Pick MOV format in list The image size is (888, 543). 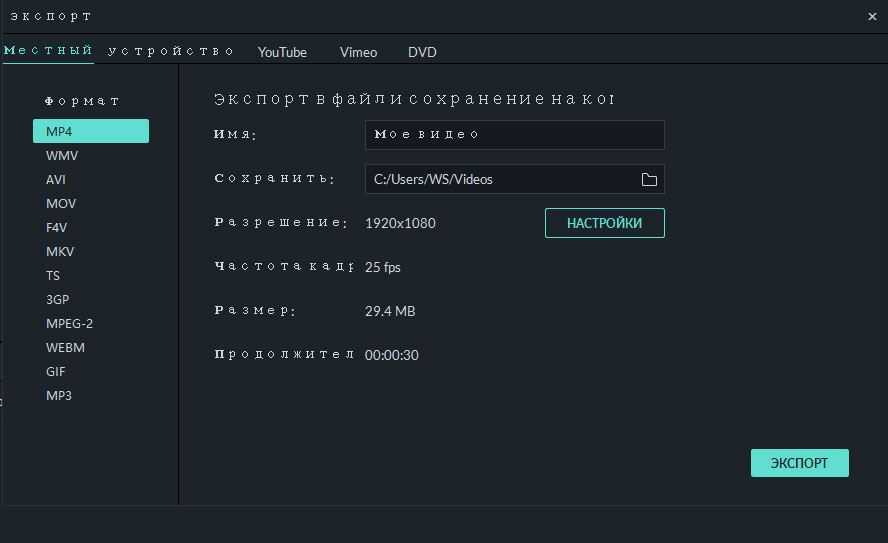(61, 204)
